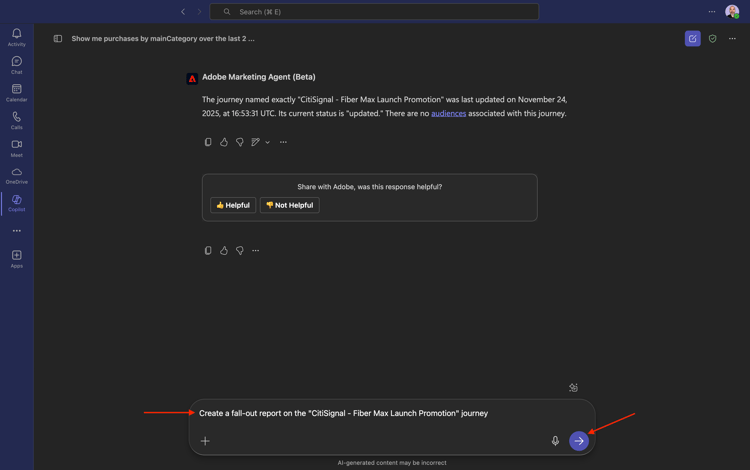Viewport: 750px width, 470px height.
Task: Copy the feedback card message
Action: pos(208,251)
